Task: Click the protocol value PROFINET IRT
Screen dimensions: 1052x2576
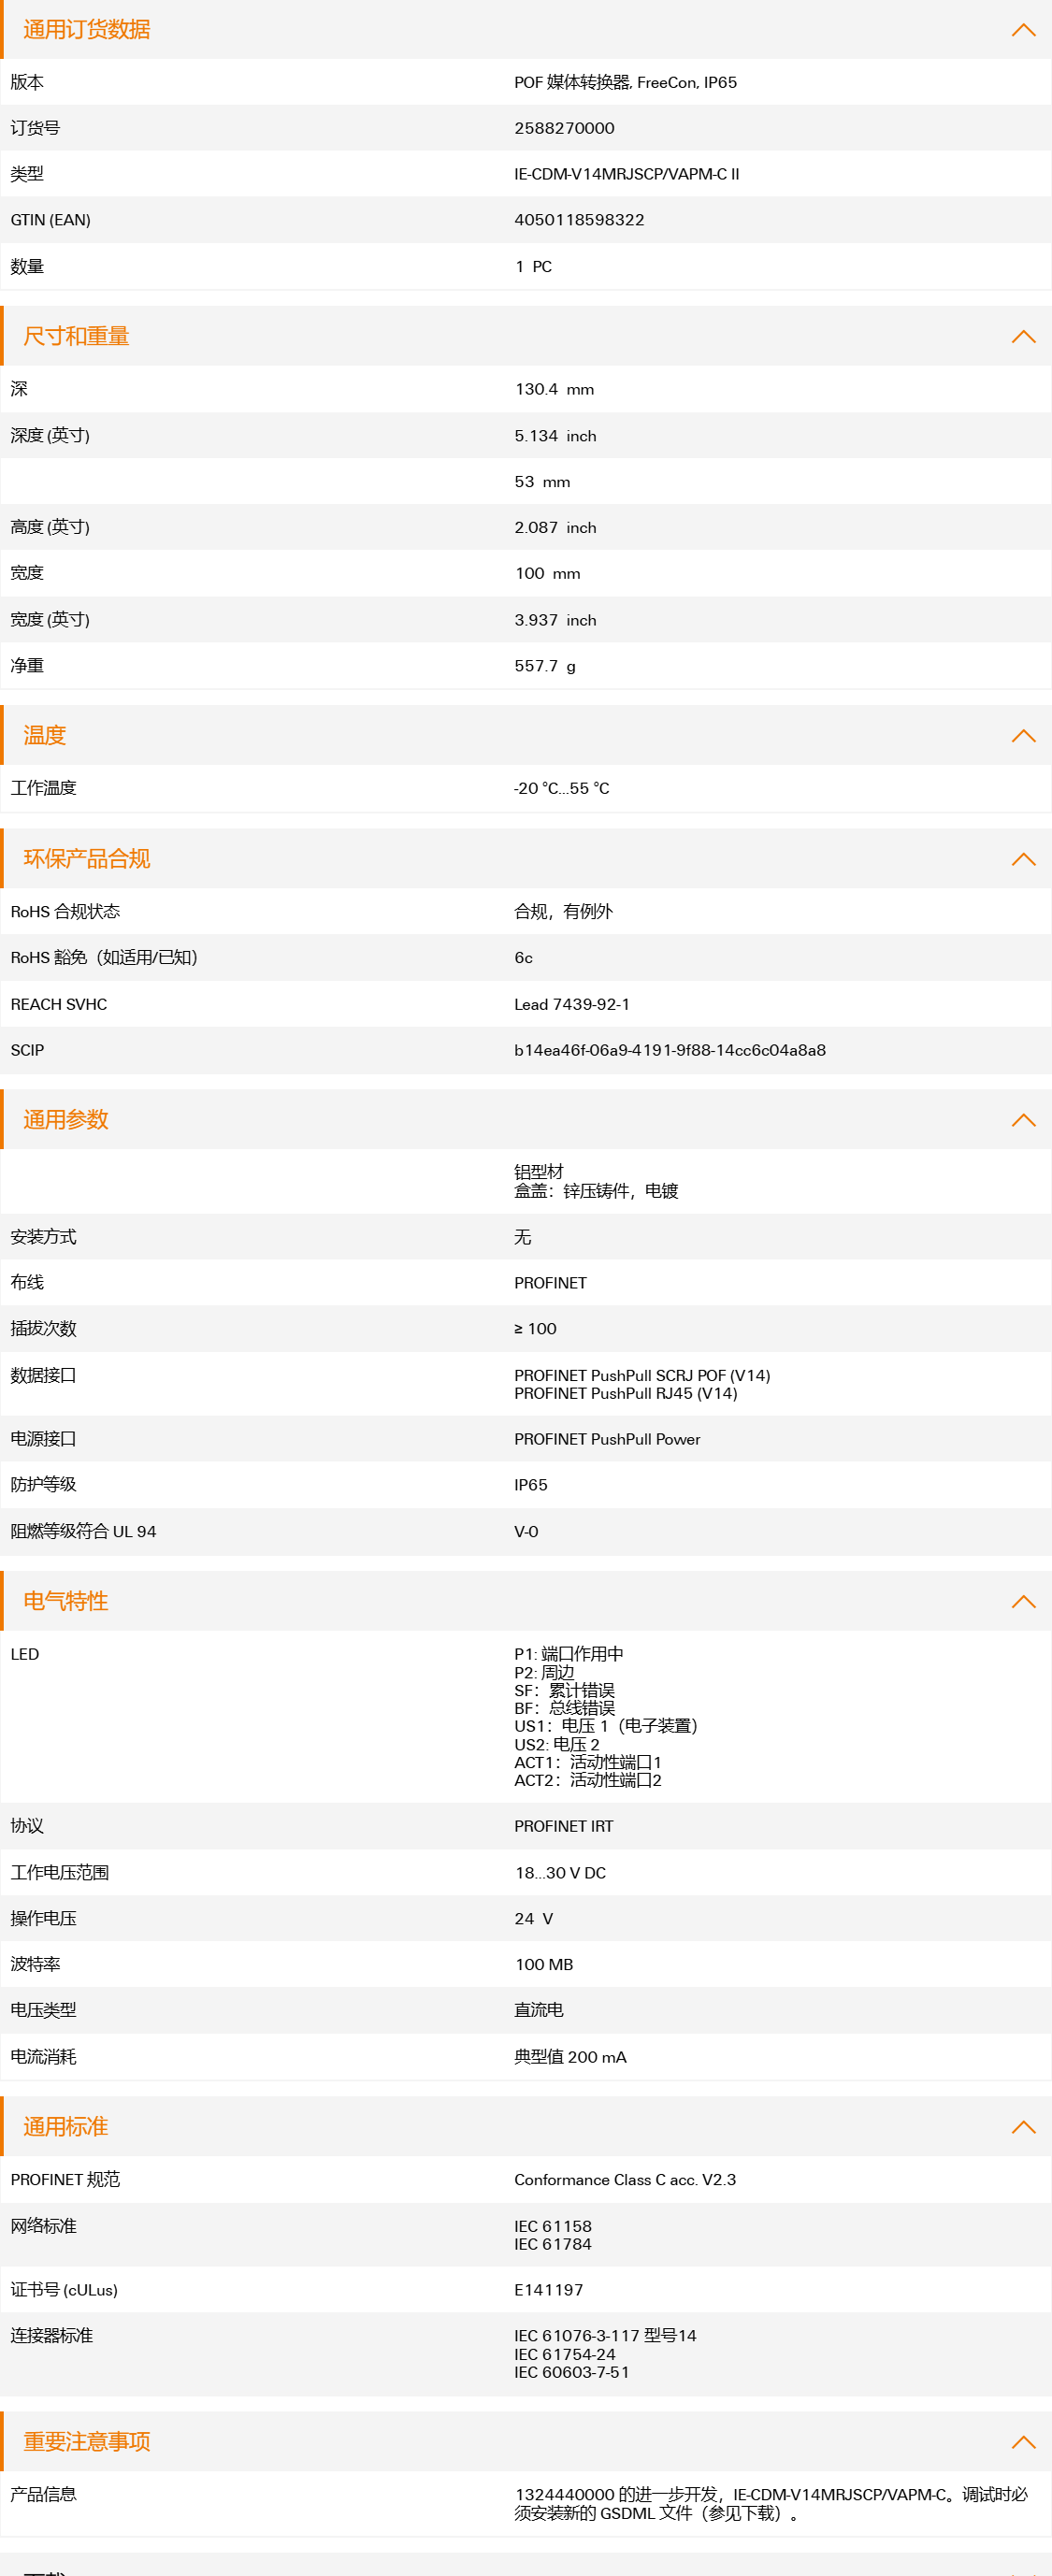Action: [564, 1826]
